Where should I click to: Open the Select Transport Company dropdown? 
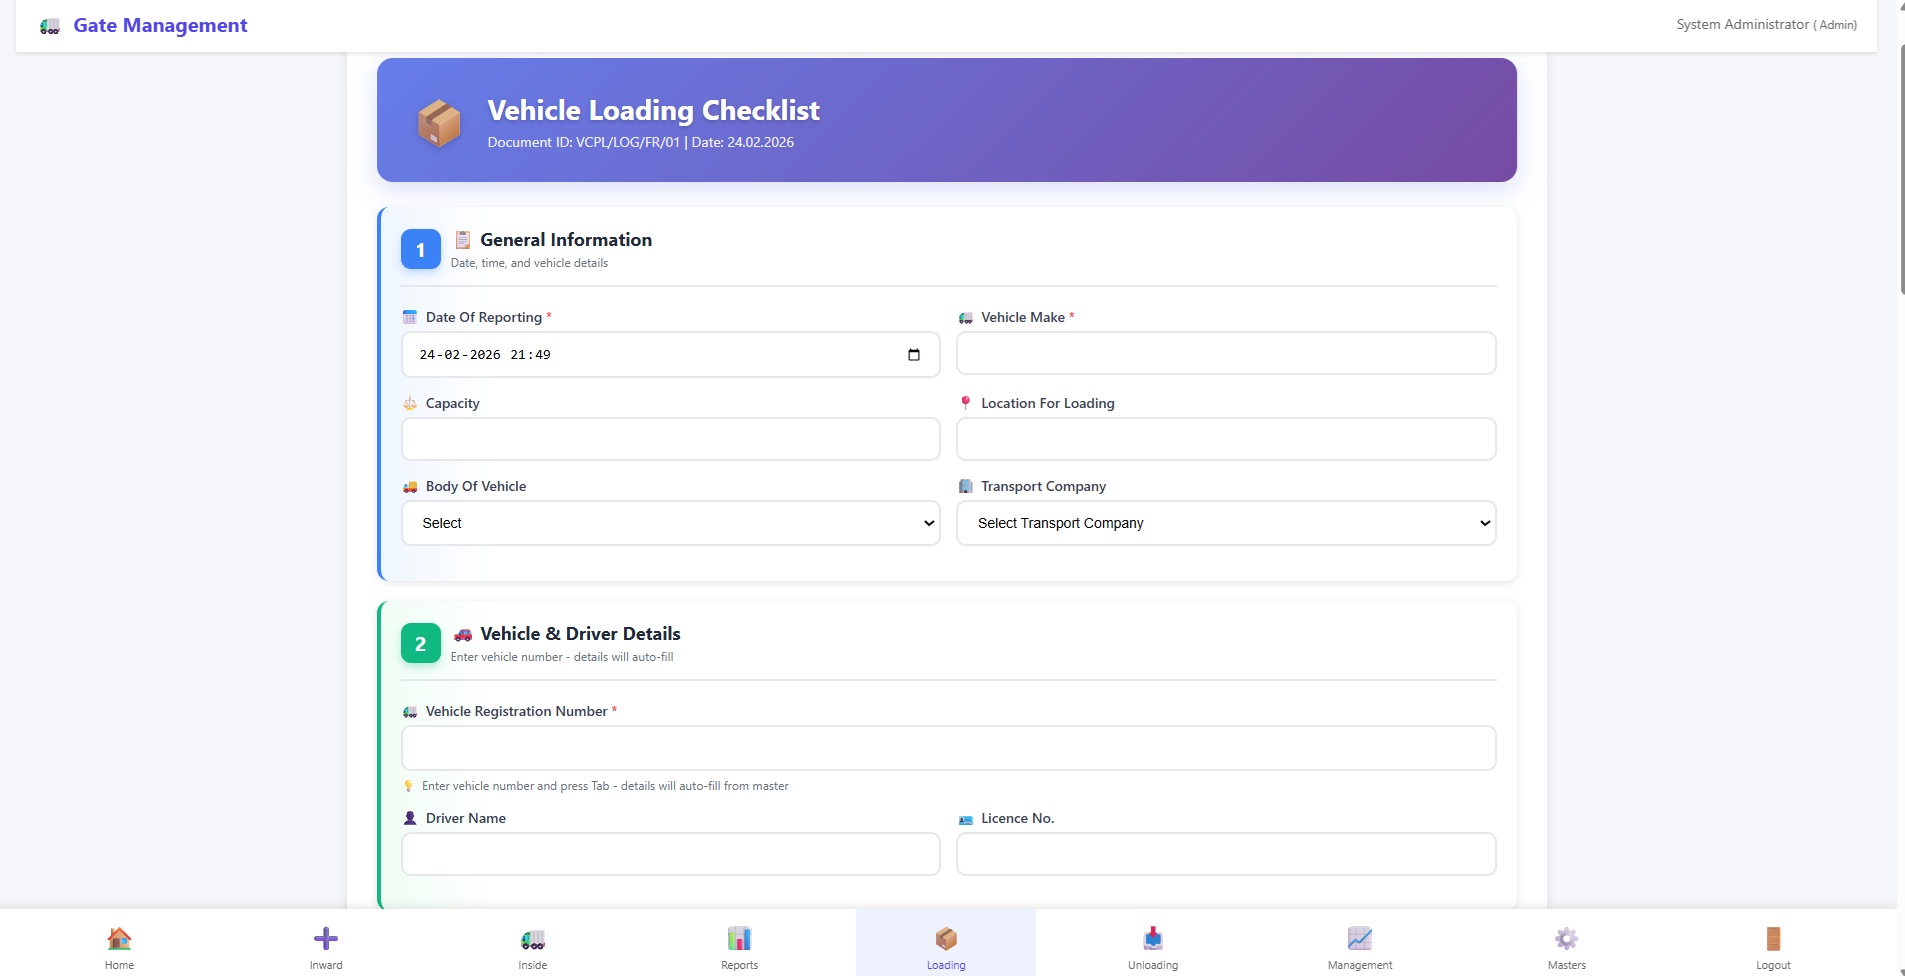tap(1225, 523)
